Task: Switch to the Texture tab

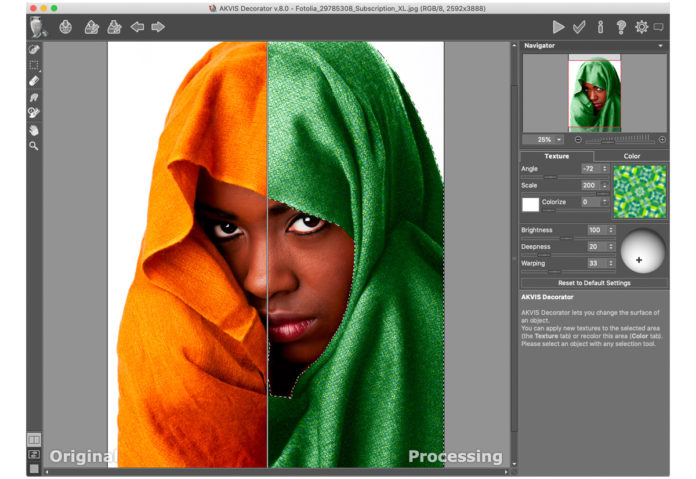Action: (556, 156)
